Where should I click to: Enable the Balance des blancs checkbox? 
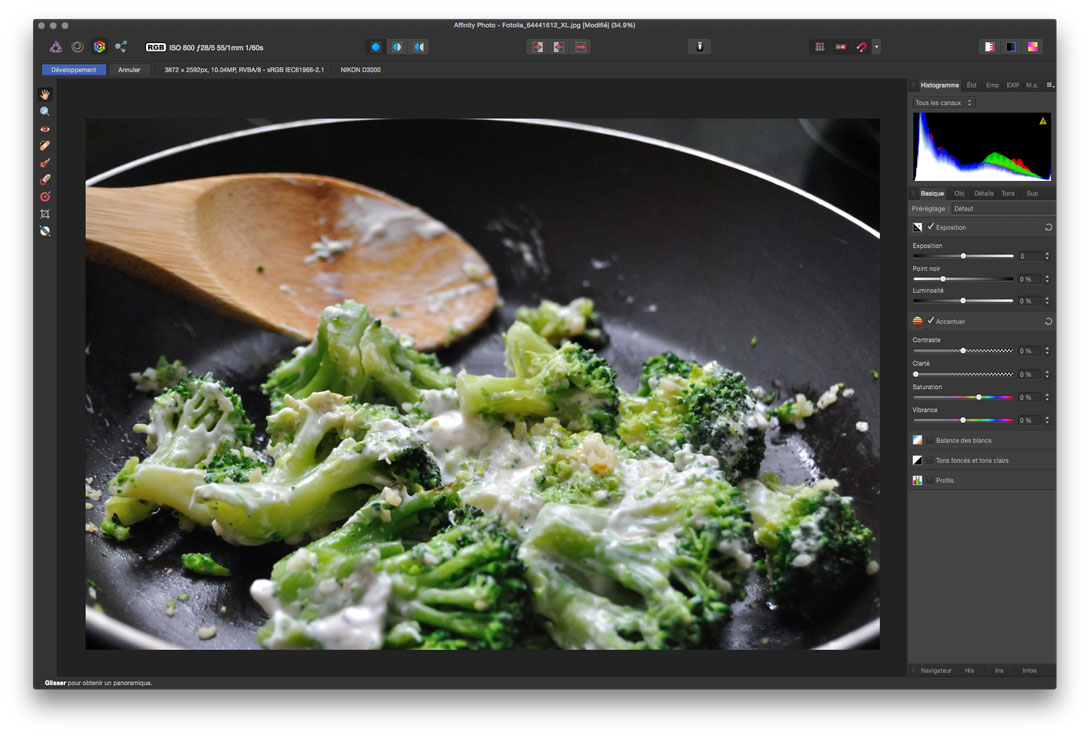(930, 440)
